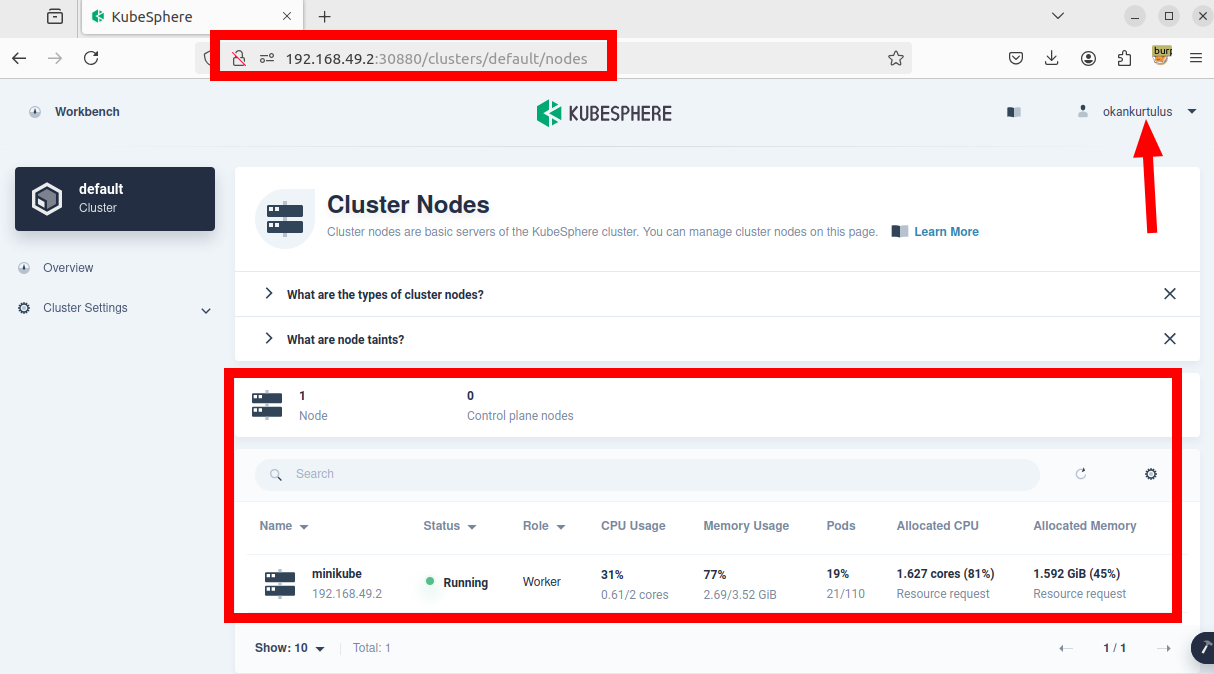Click the node Search input field

[650, 474]
